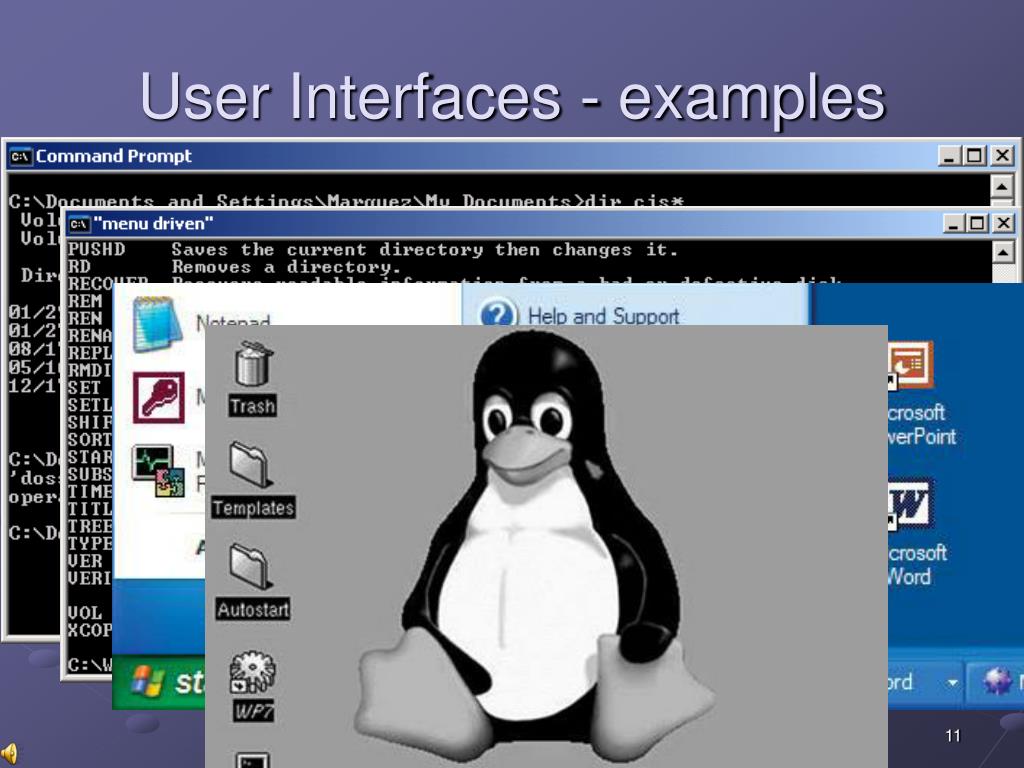Minimize the Command Prompt window

click(950, 155)
